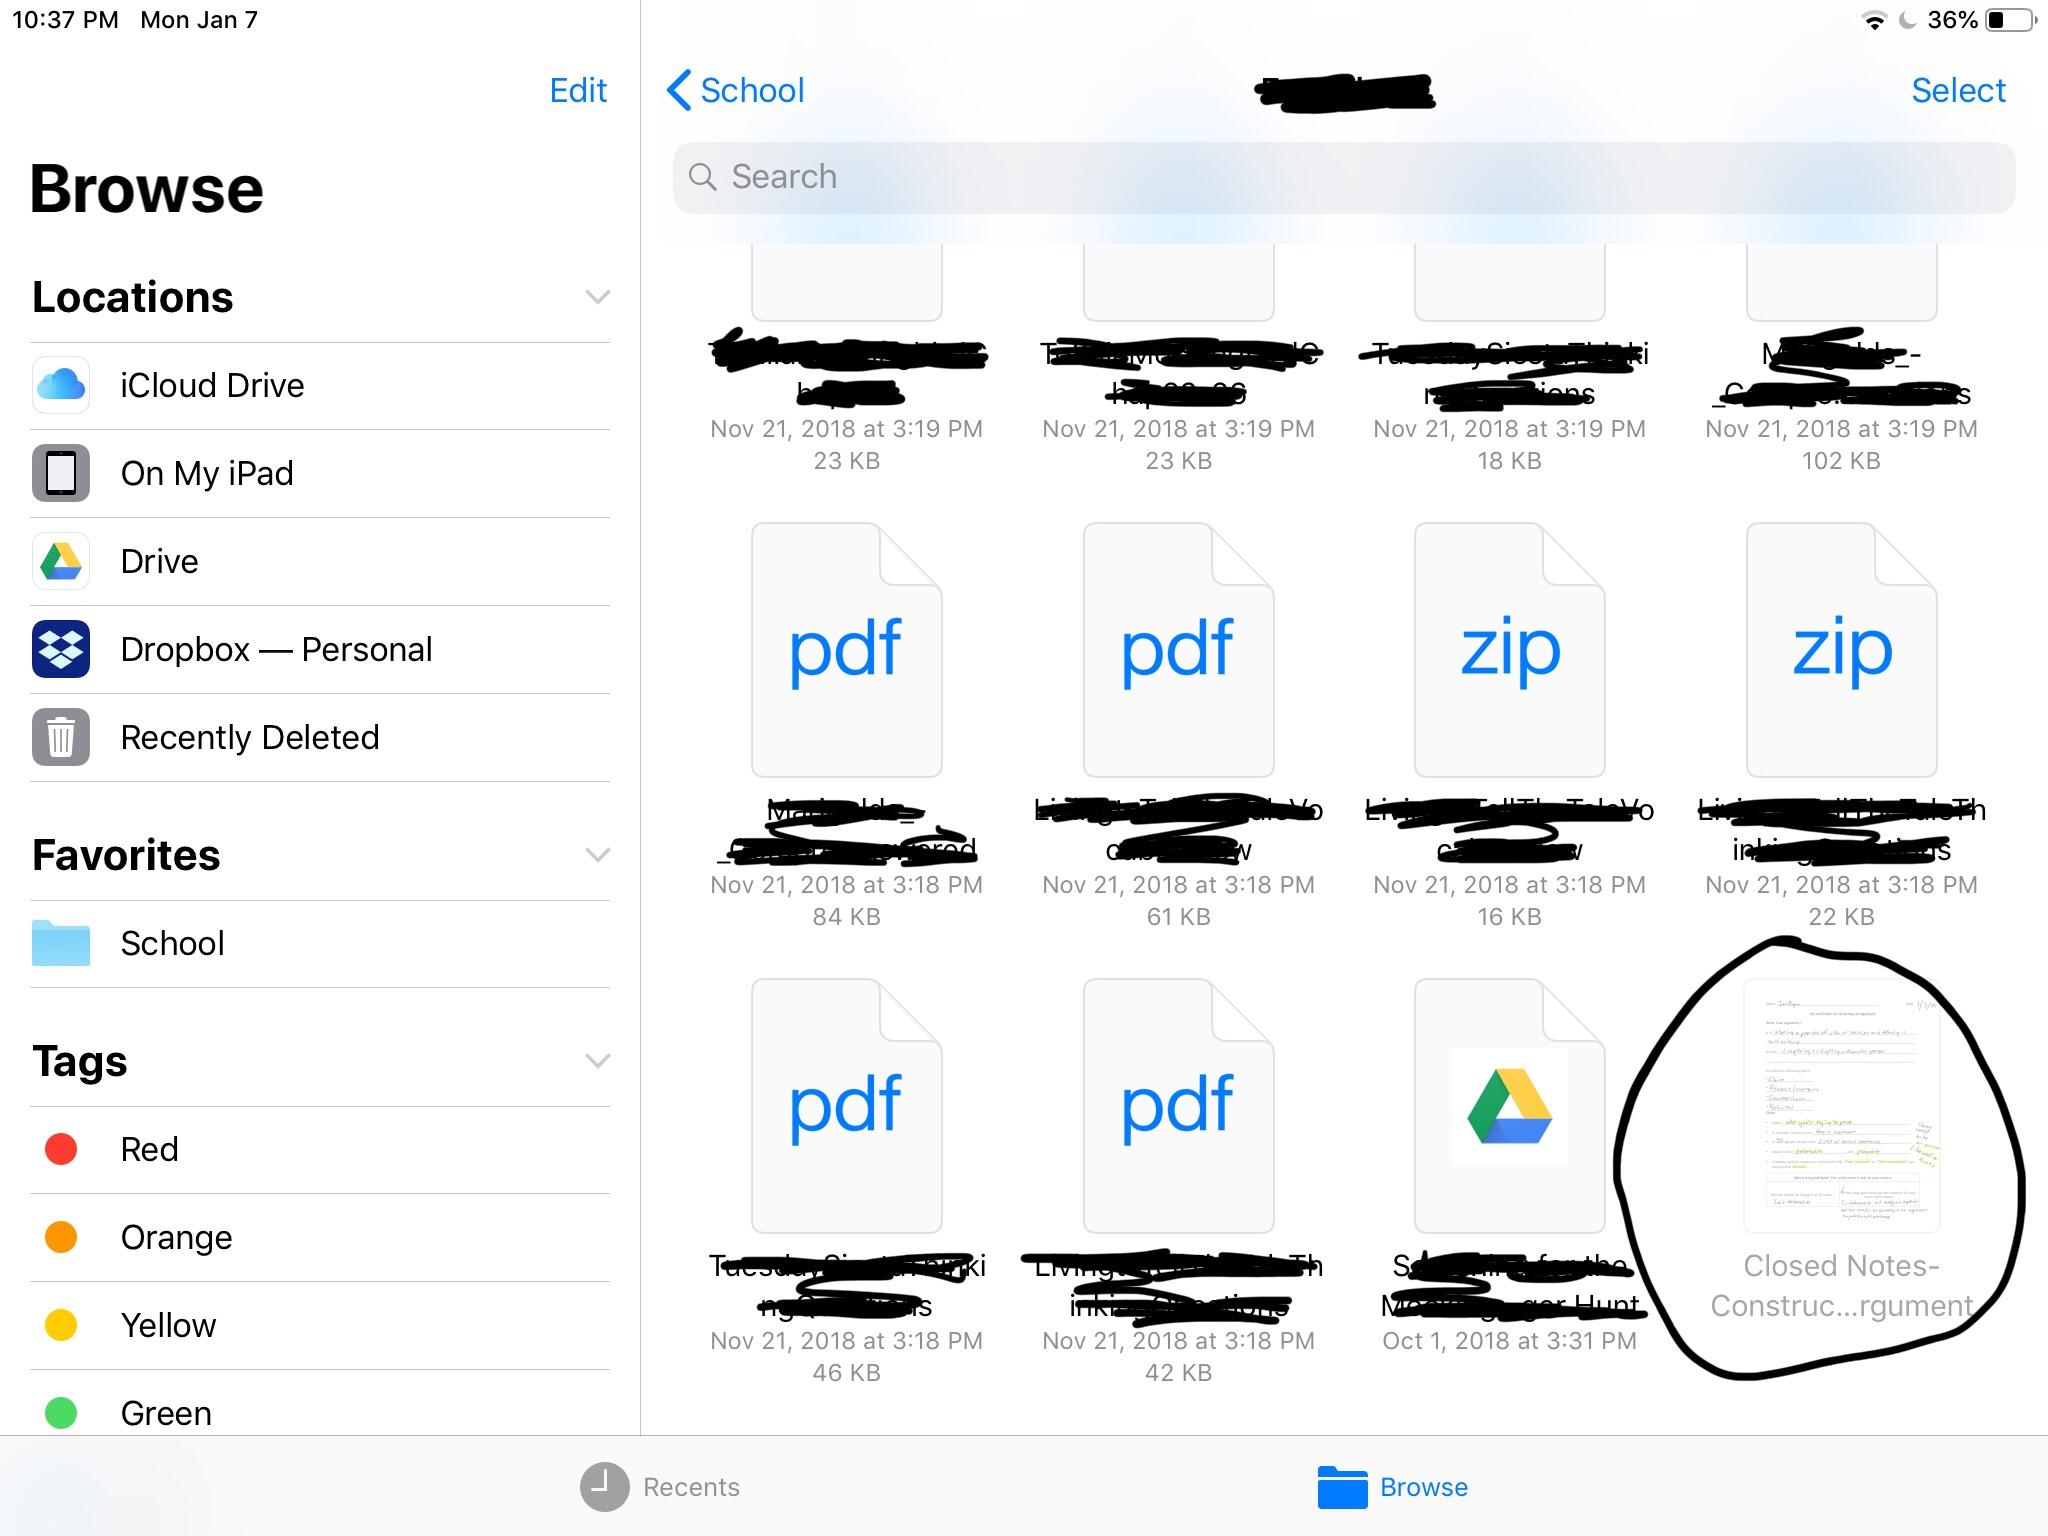Open Dropbox Personal location
This screenshot has height=1536, width=2048.
click(276, 650)
